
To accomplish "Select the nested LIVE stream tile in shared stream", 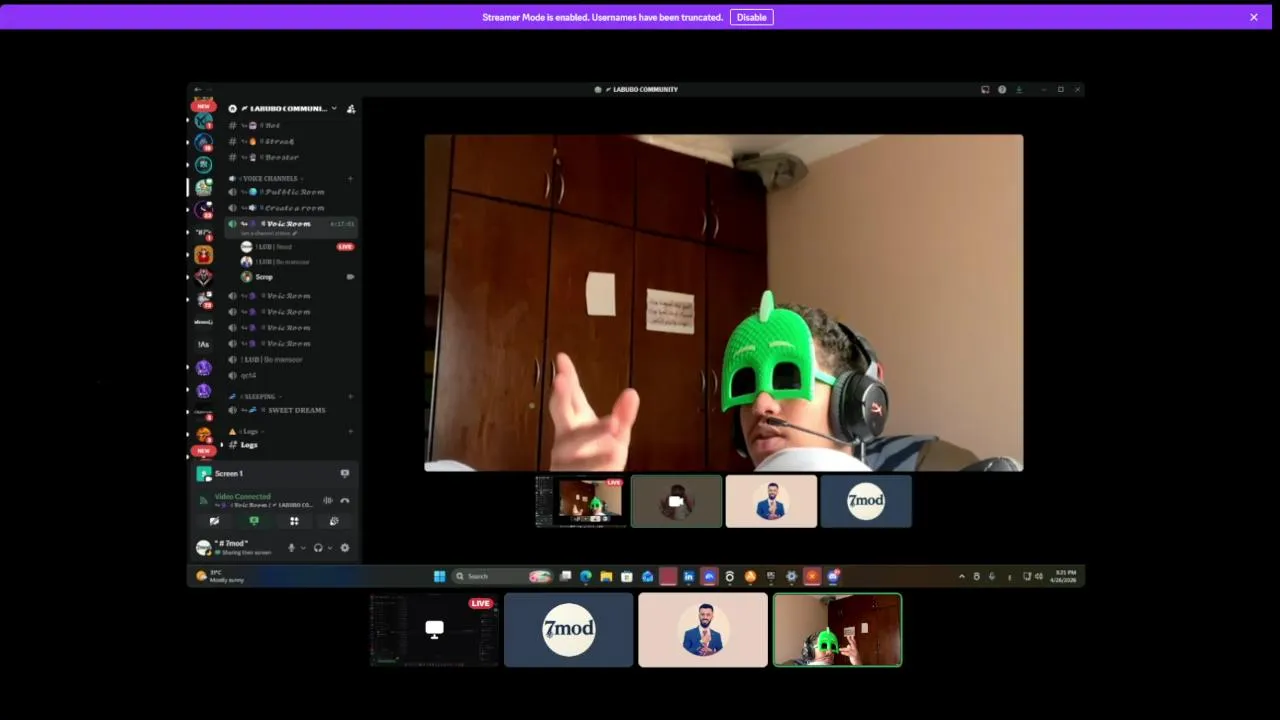I will coord(580,501).
